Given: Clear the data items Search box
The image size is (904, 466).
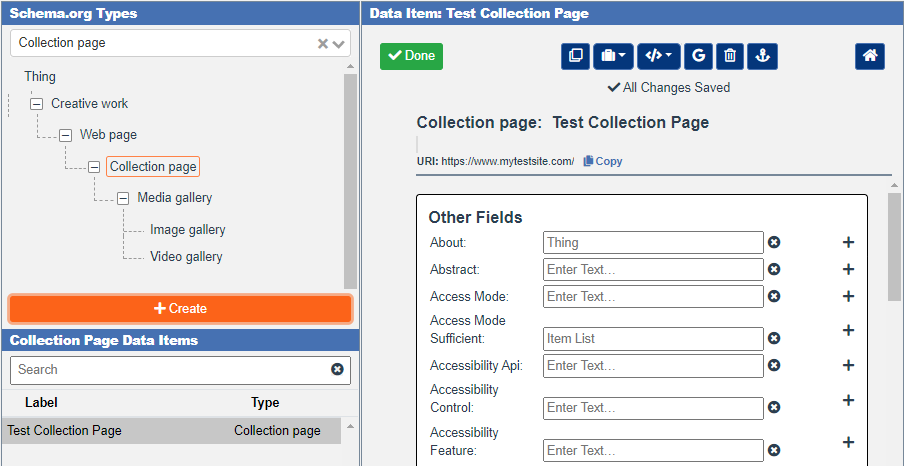Looking at the screenshot, I should (x=337, y=370).
